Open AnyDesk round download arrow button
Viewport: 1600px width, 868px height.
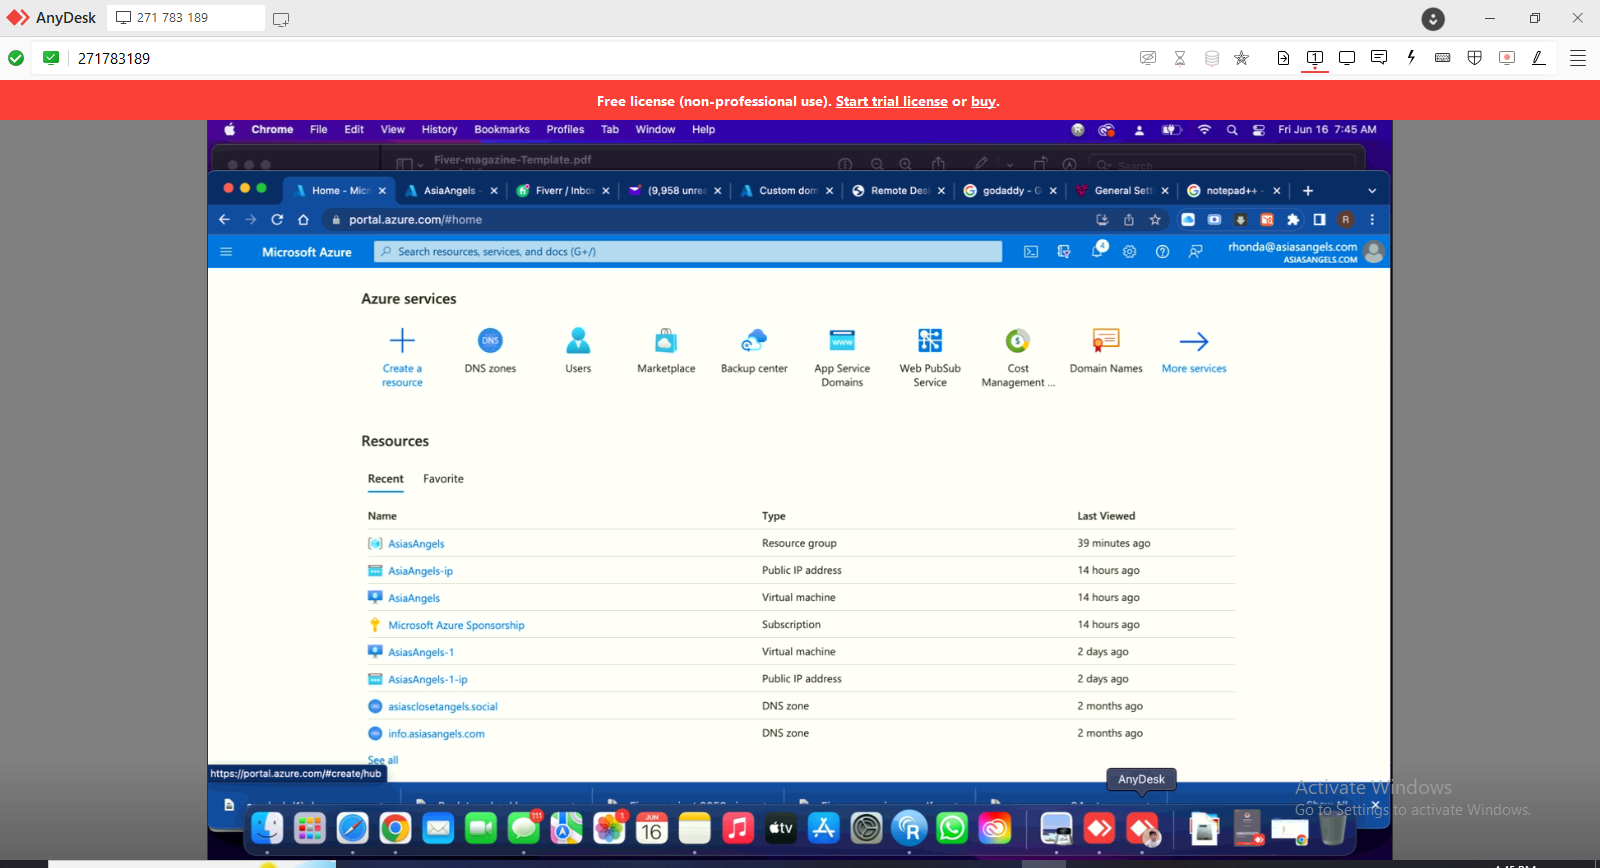[x=1433, y=18]
